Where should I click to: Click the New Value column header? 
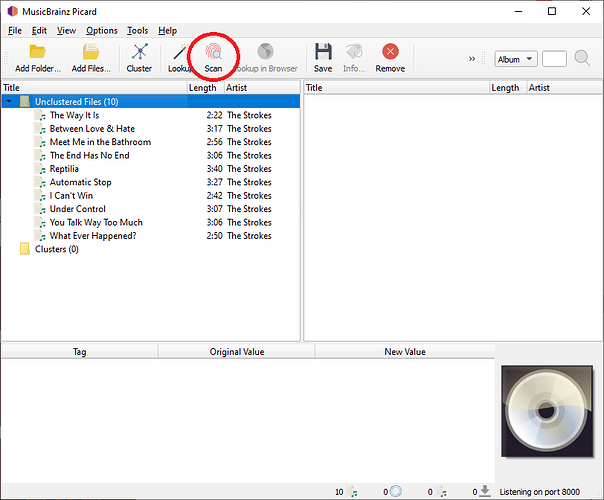[405, 352]
